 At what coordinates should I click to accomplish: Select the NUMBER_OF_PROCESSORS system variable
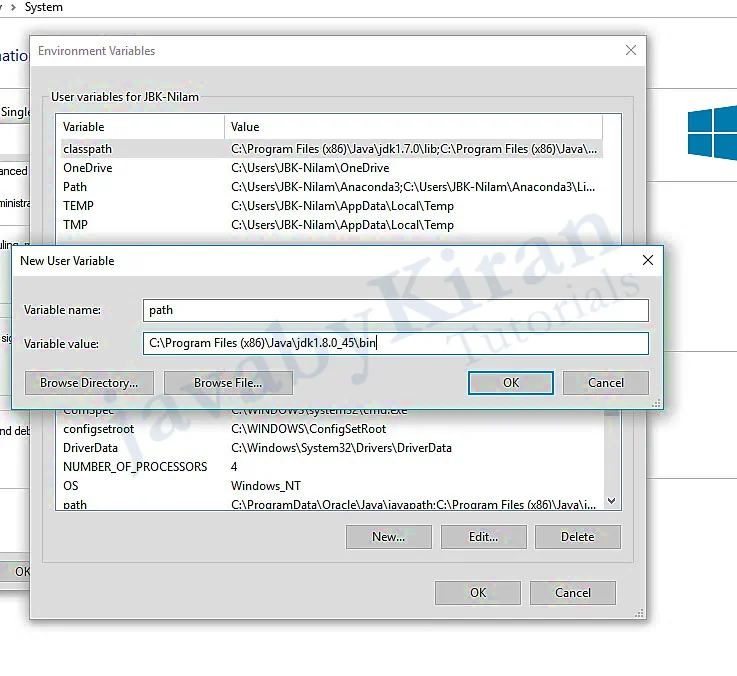click(331, 466)
